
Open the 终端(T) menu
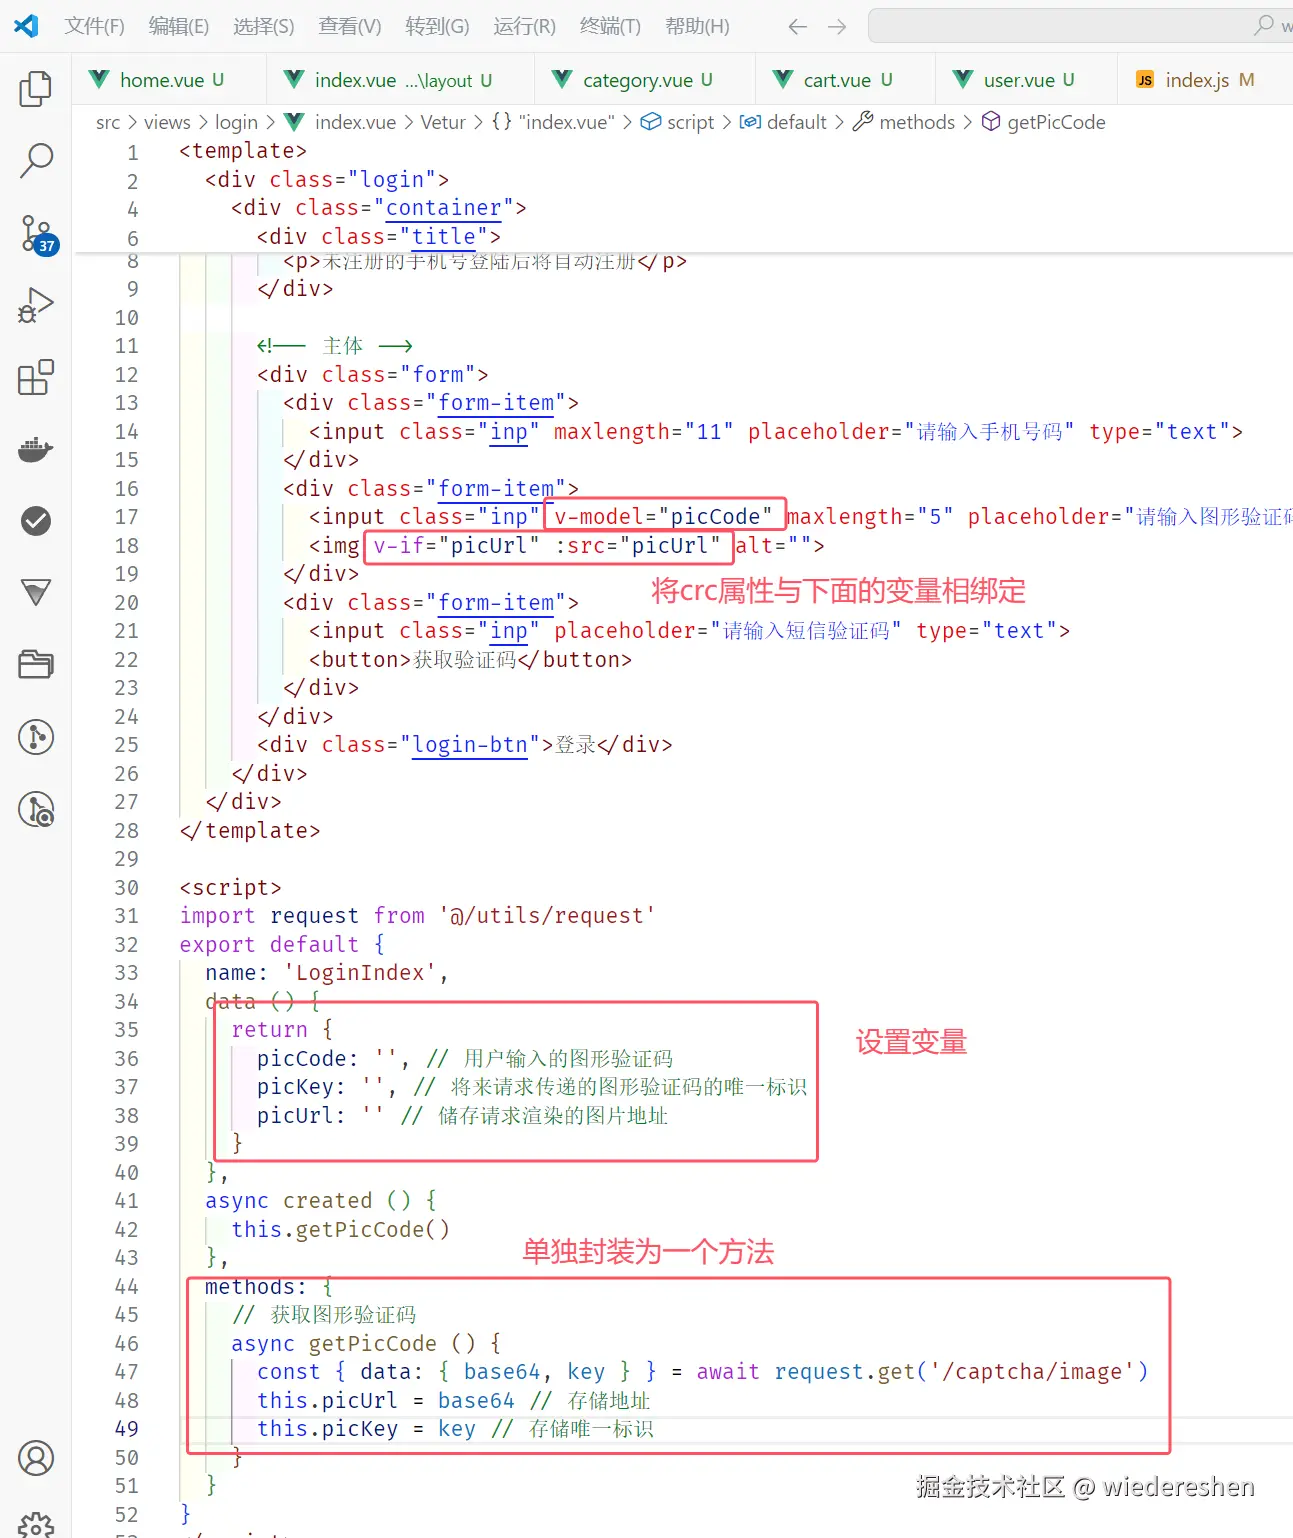coord(610,26)
